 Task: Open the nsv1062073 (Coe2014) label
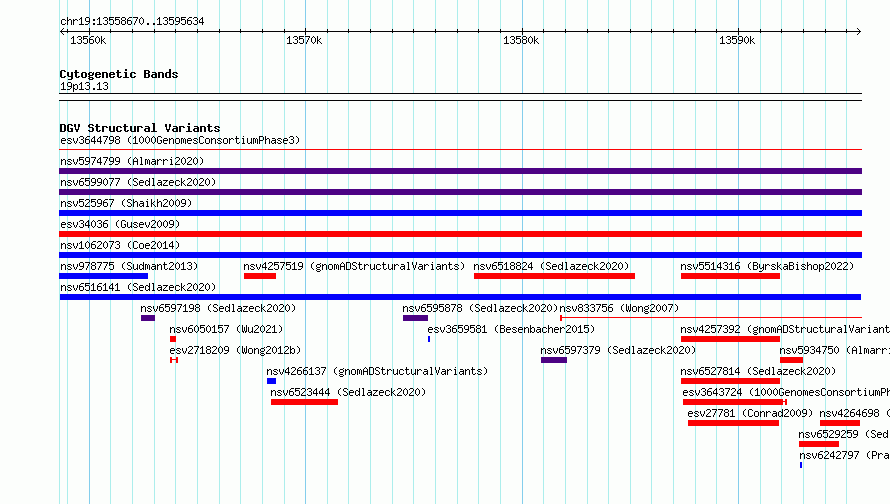point(120,245)
